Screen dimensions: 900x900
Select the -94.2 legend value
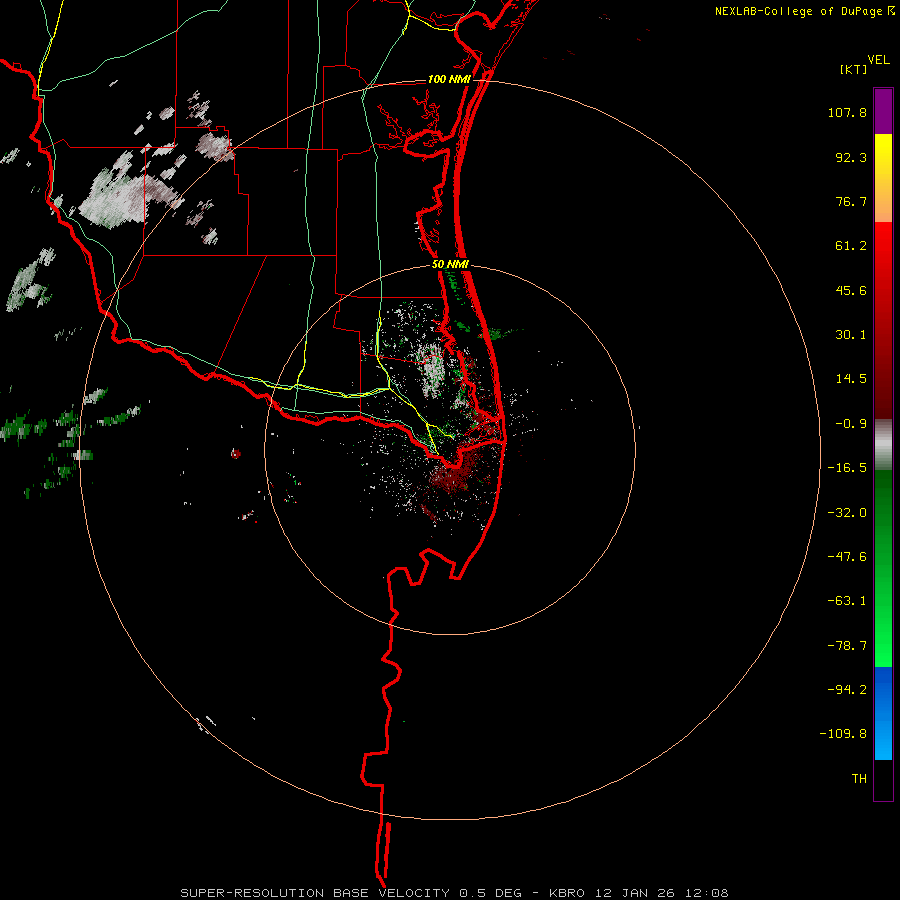pos(847,690)
